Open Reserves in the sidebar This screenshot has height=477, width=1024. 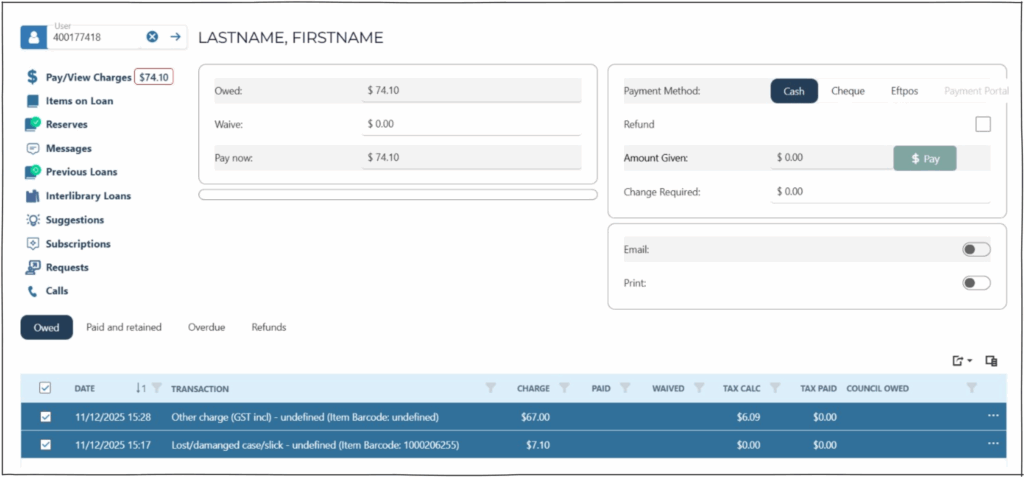tap(66, 125)
